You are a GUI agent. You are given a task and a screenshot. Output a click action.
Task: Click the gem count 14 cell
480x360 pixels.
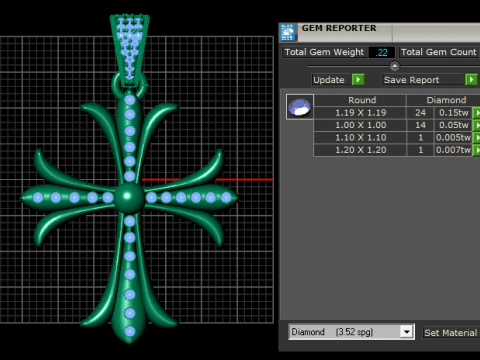click(x=420, y=125)
